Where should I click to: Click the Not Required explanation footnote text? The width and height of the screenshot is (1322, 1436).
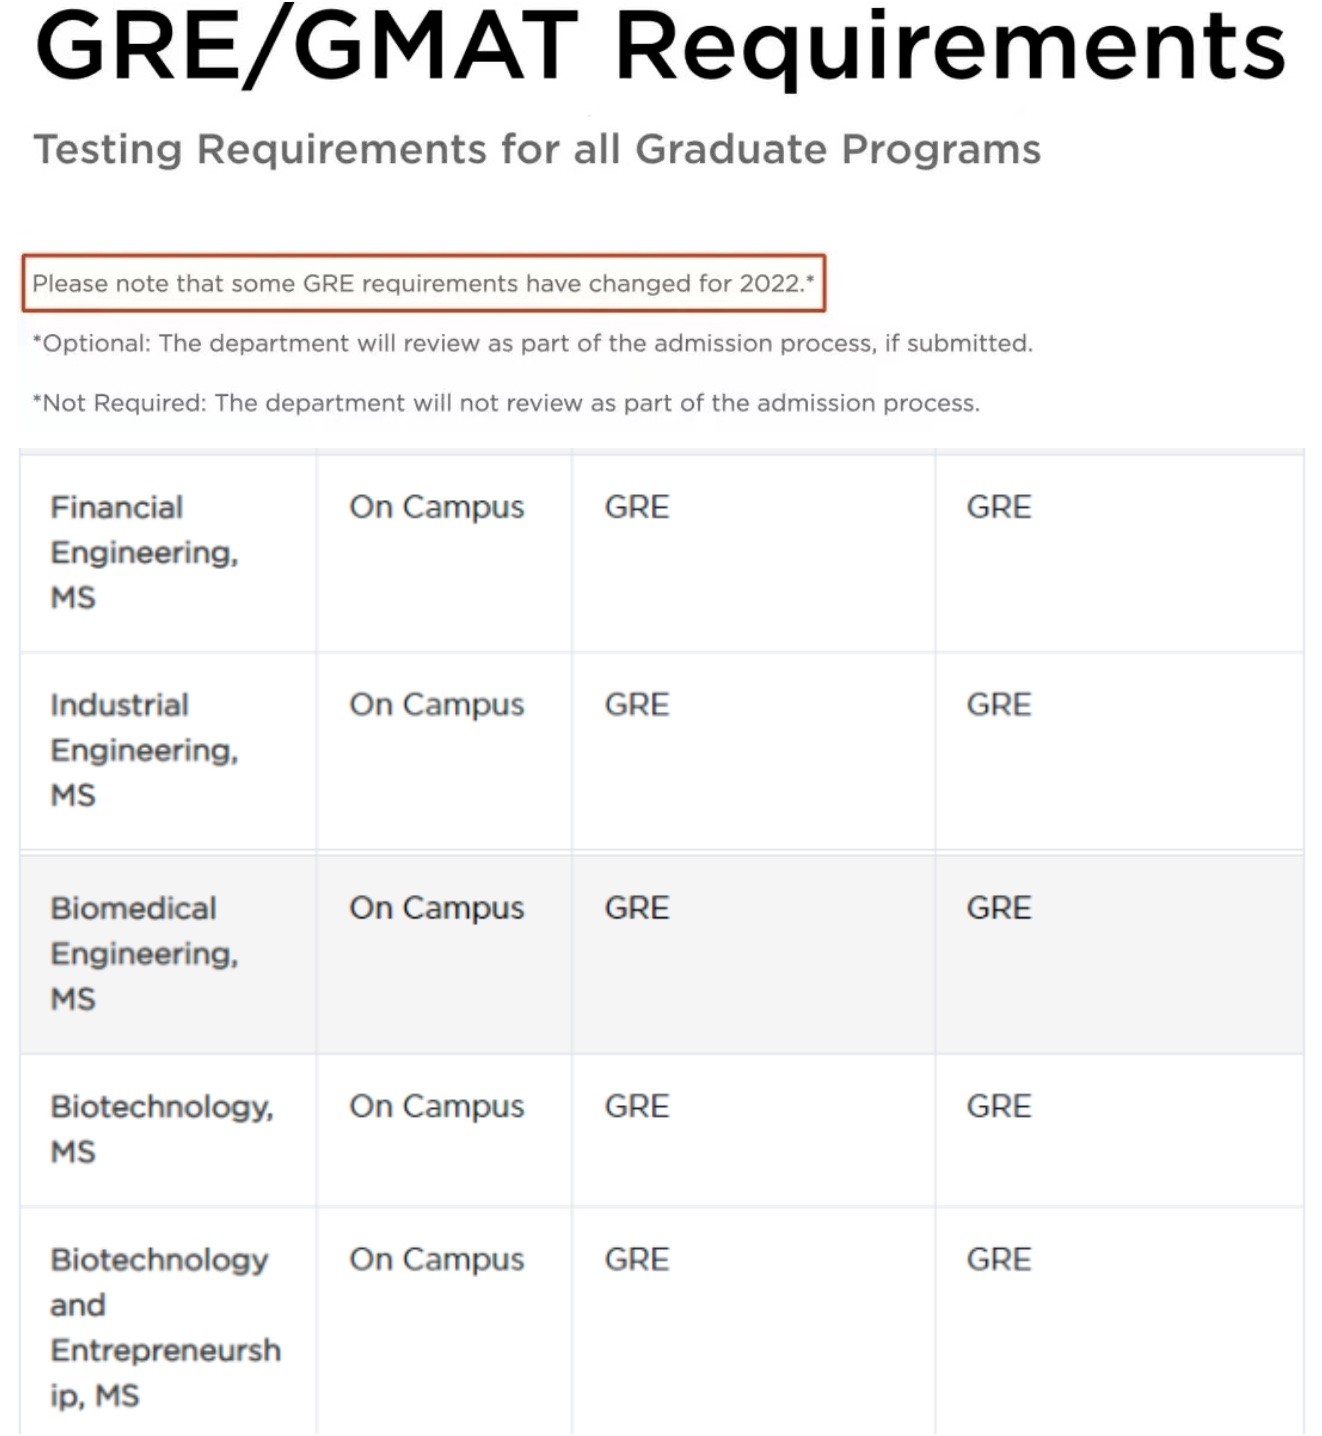506,403
